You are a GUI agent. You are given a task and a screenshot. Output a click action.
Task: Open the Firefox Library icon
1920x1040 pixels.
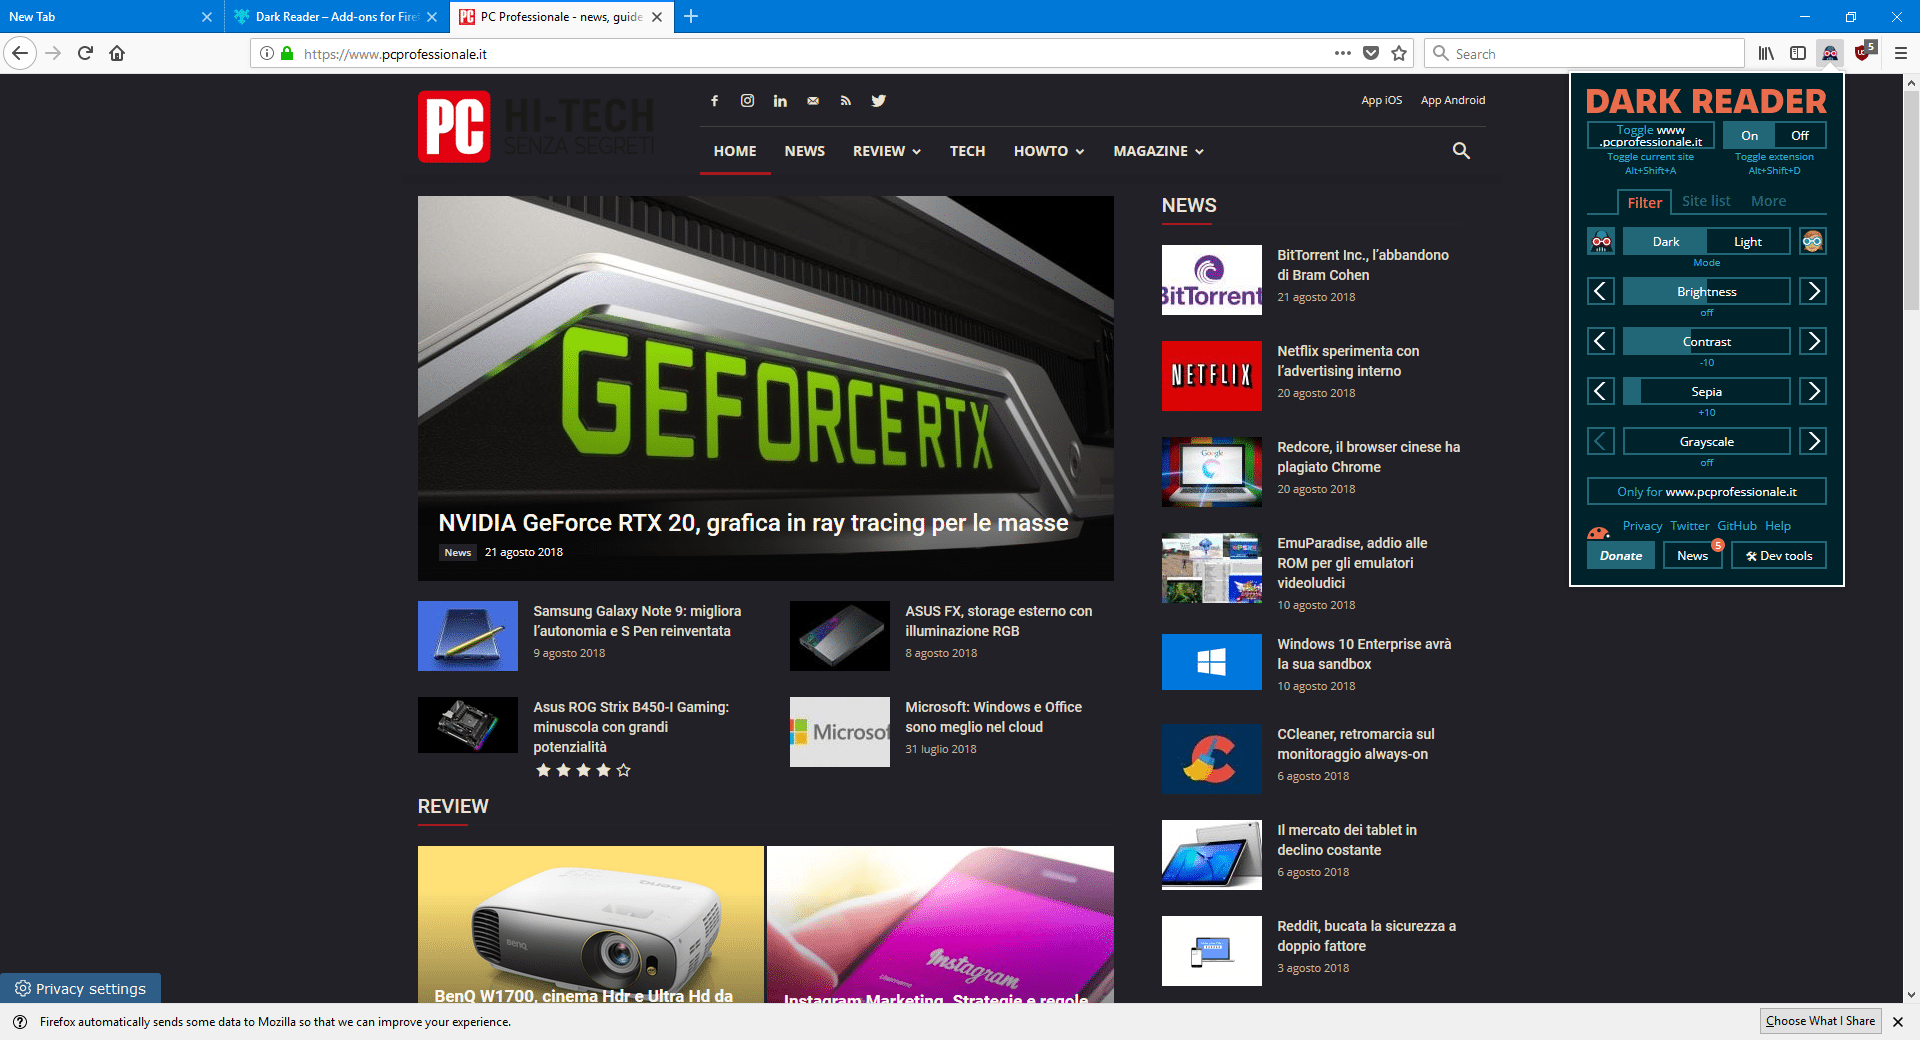[1766, 53]
